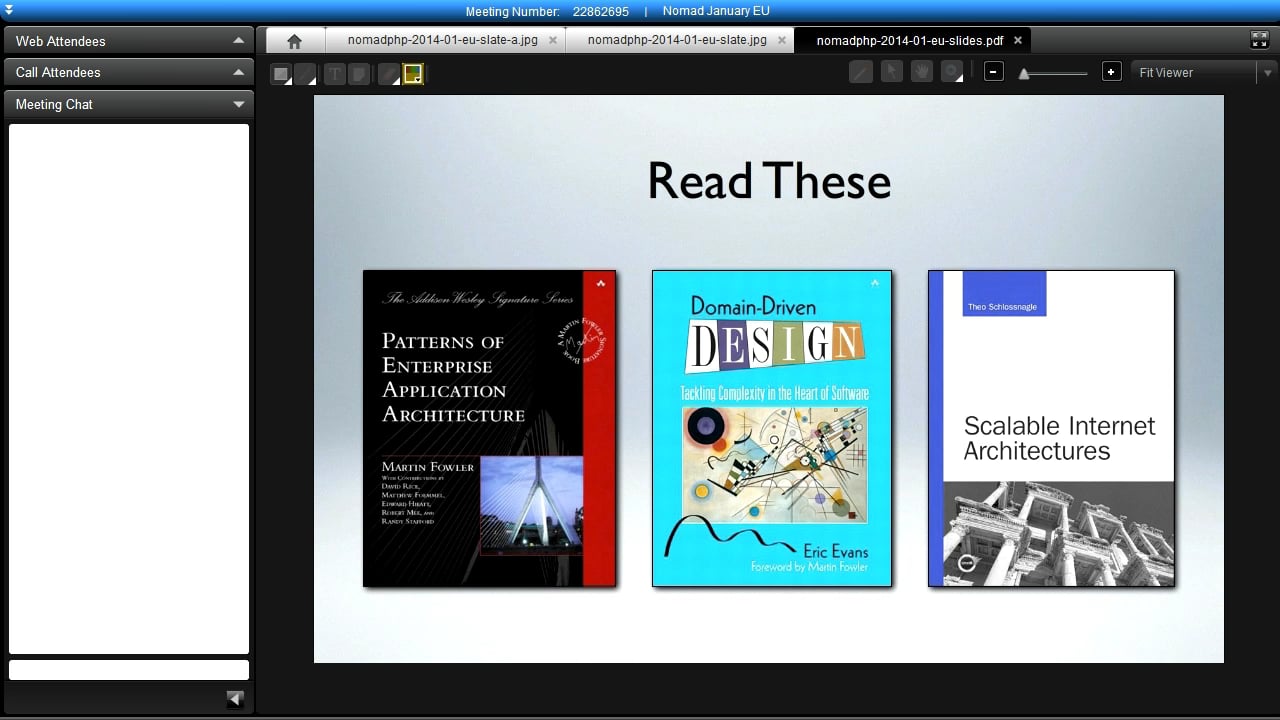Switch to nomadphp-2014-01-eu-slate-a.jpg tab
The width and height of the screenshot is (1280, 720).
(x=442, y=40)
